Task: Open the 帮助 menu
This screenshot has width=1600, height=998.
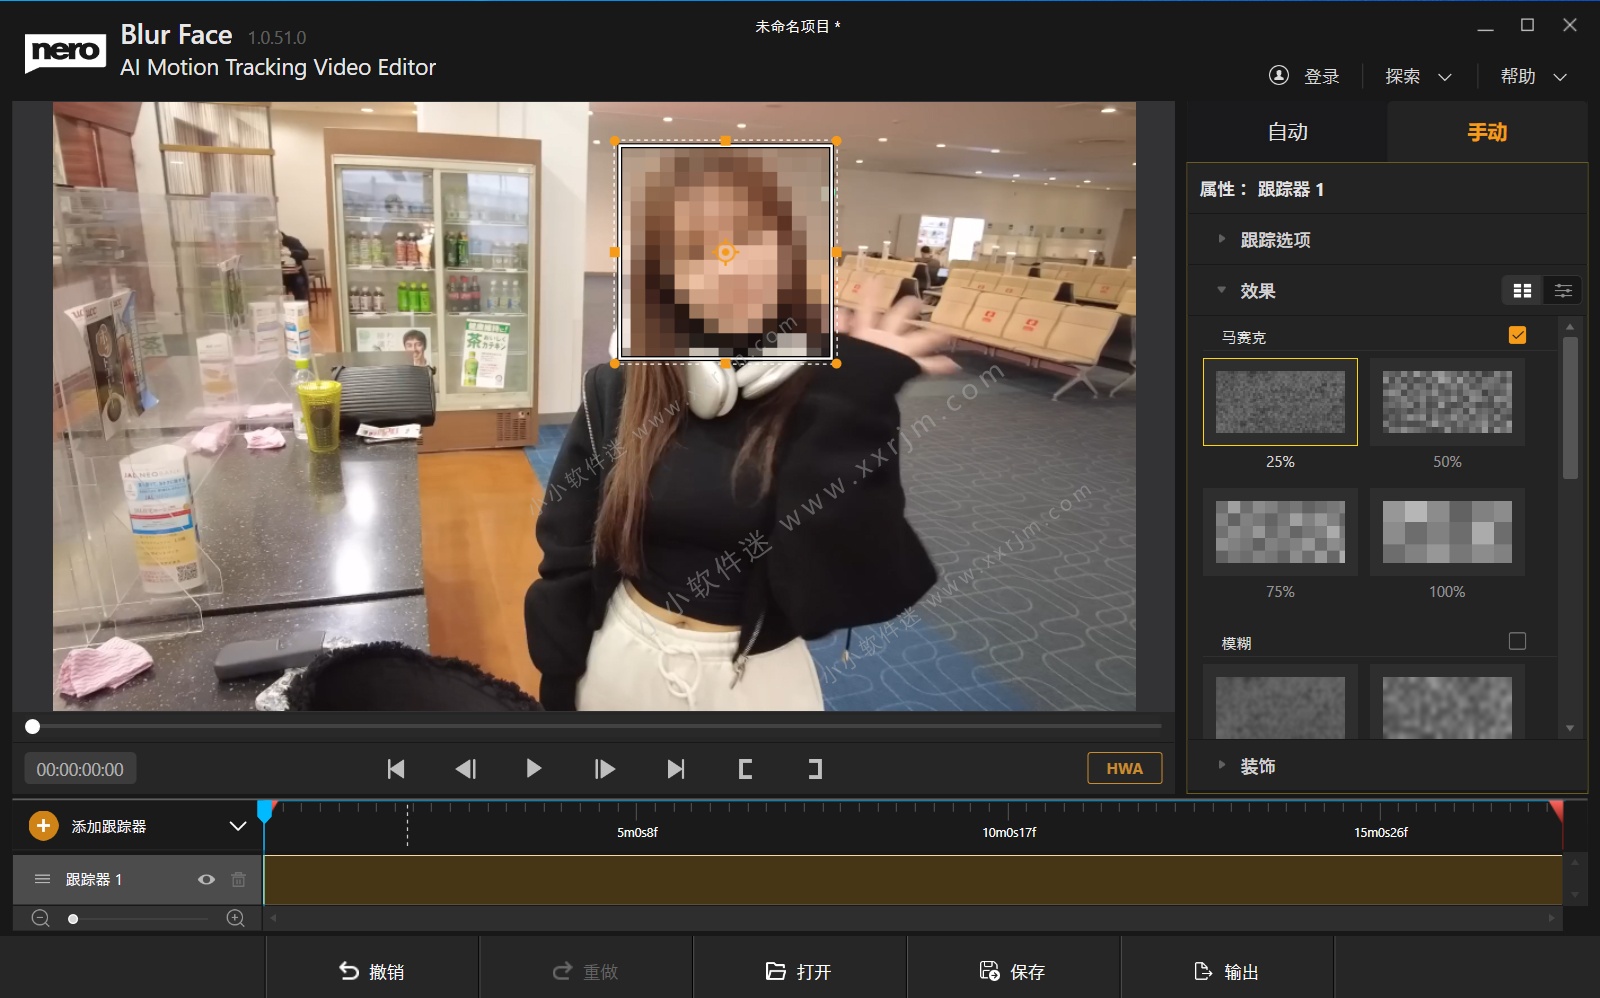Action: 1532,77
